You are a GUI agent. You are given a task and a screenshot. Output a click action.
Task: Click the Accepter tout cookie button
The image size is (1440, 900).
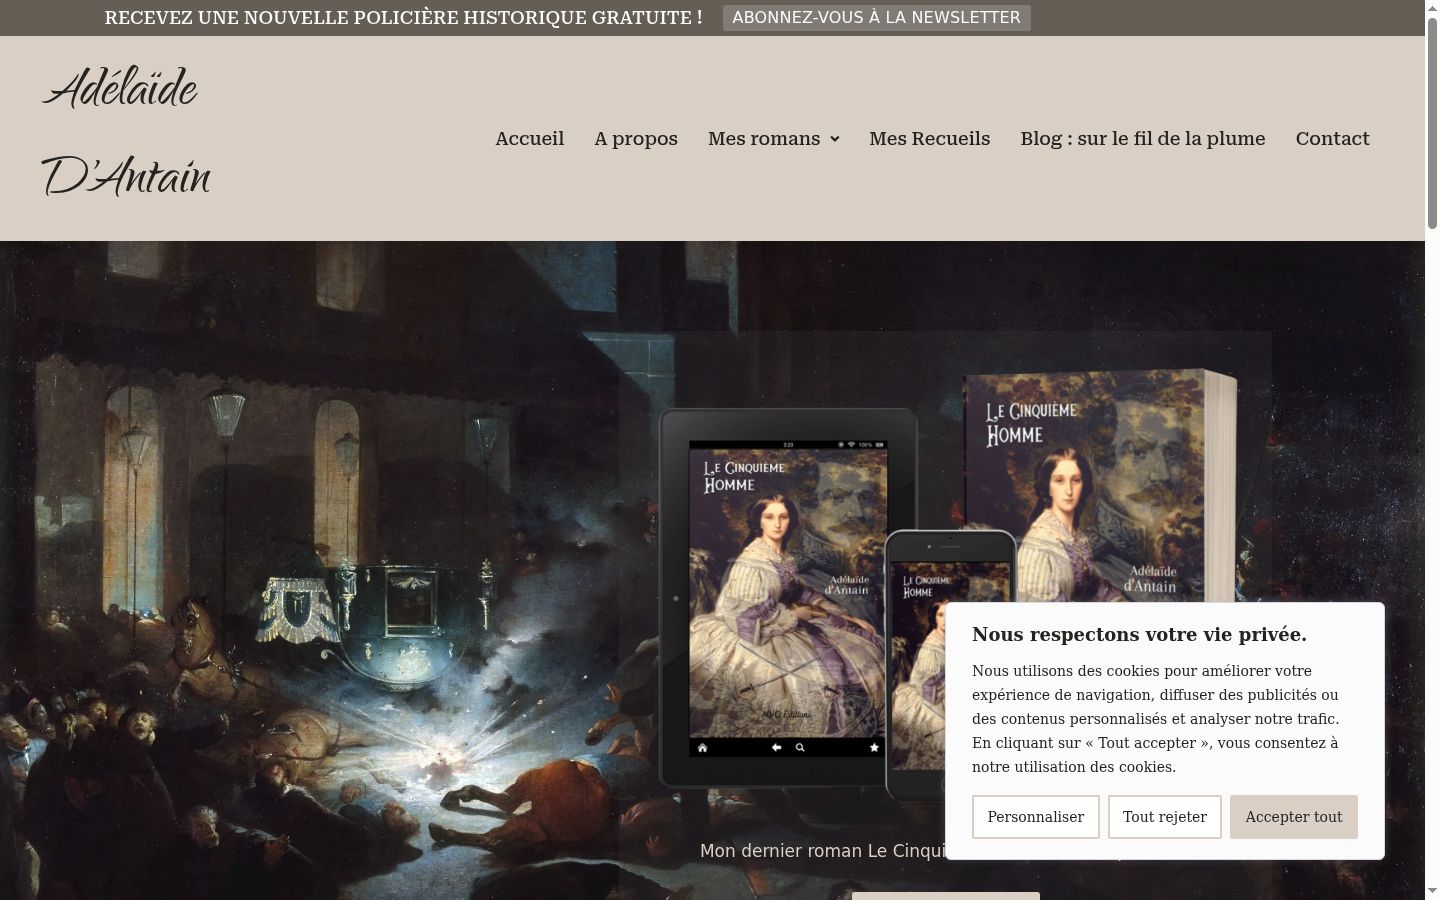point(1293,817)
